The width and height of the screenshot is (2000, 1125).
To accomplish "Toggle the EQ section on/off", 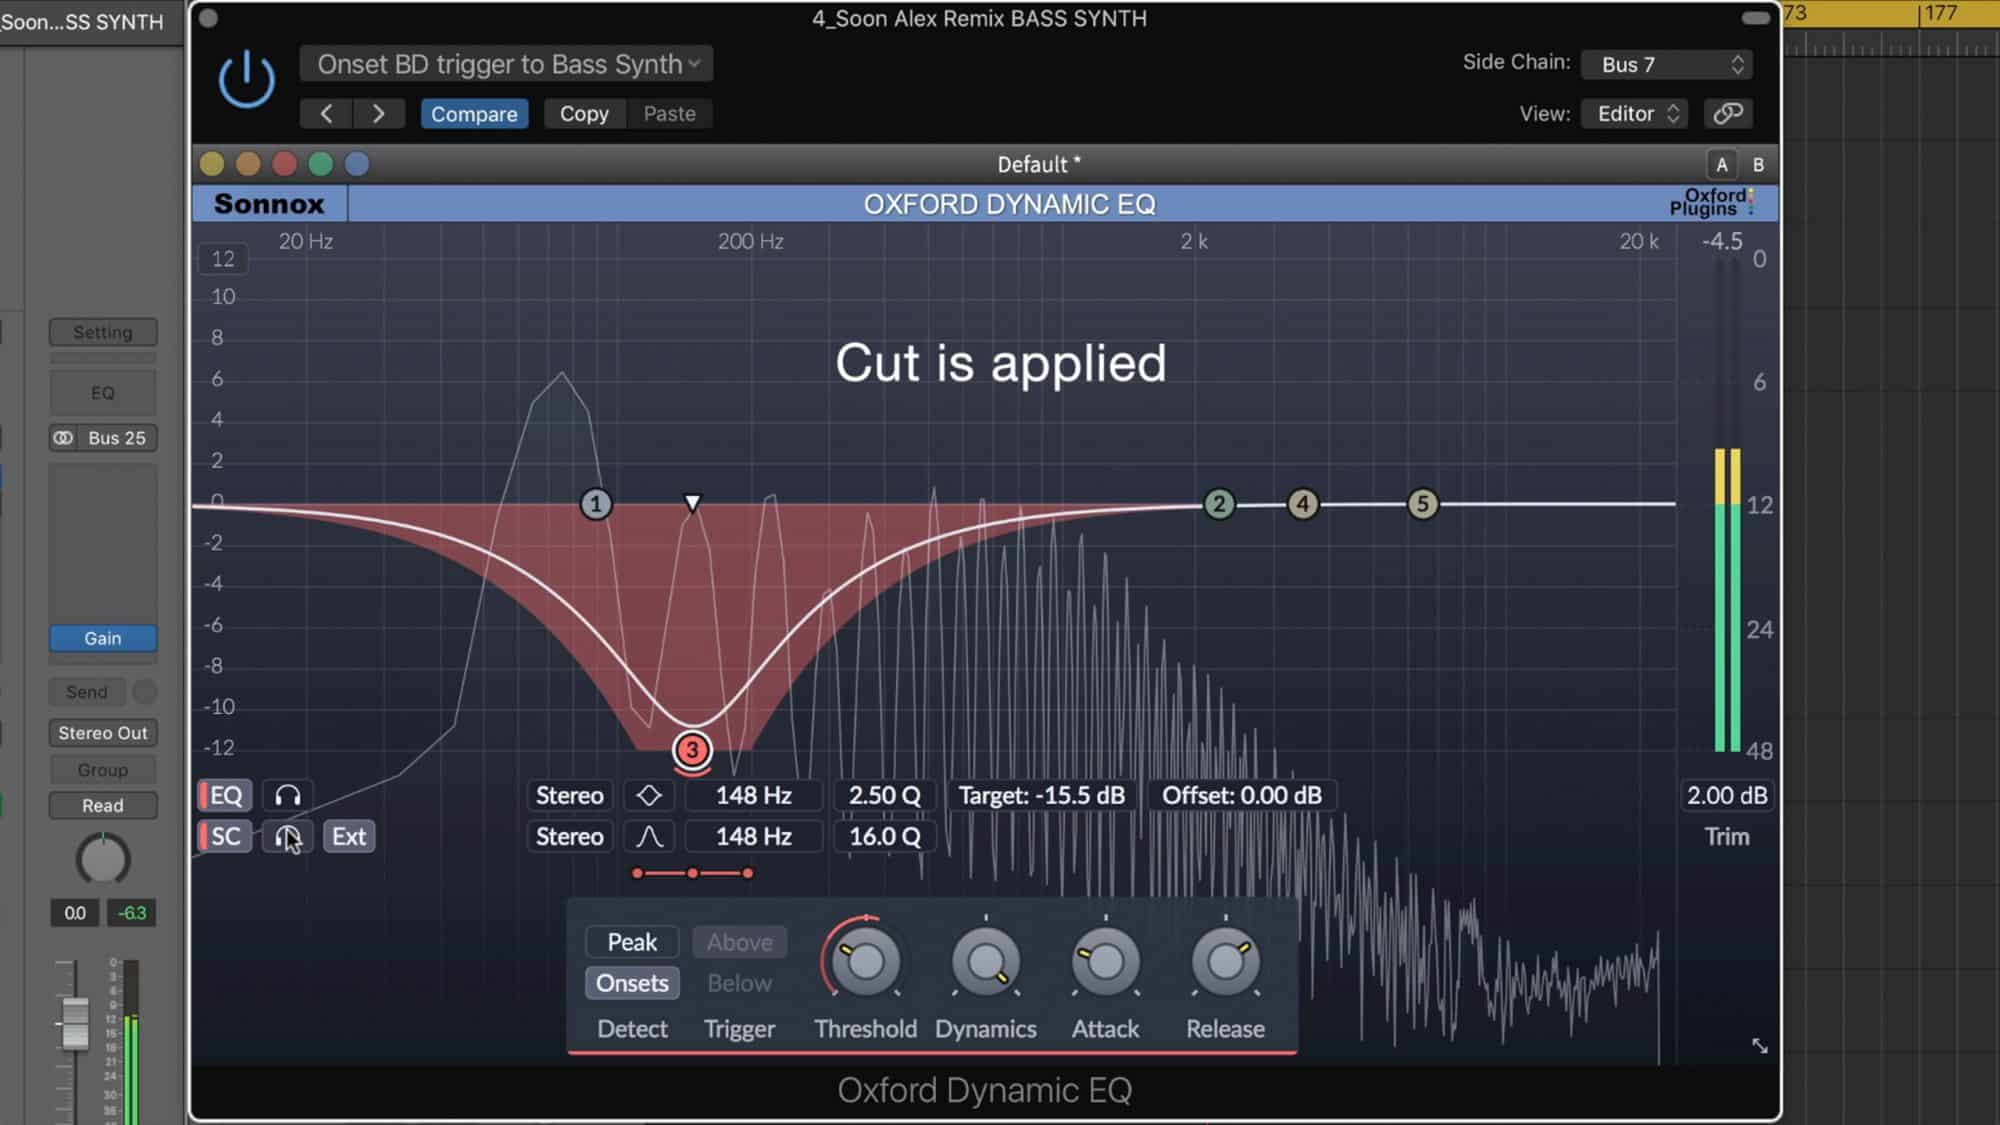I will point(225,796).
